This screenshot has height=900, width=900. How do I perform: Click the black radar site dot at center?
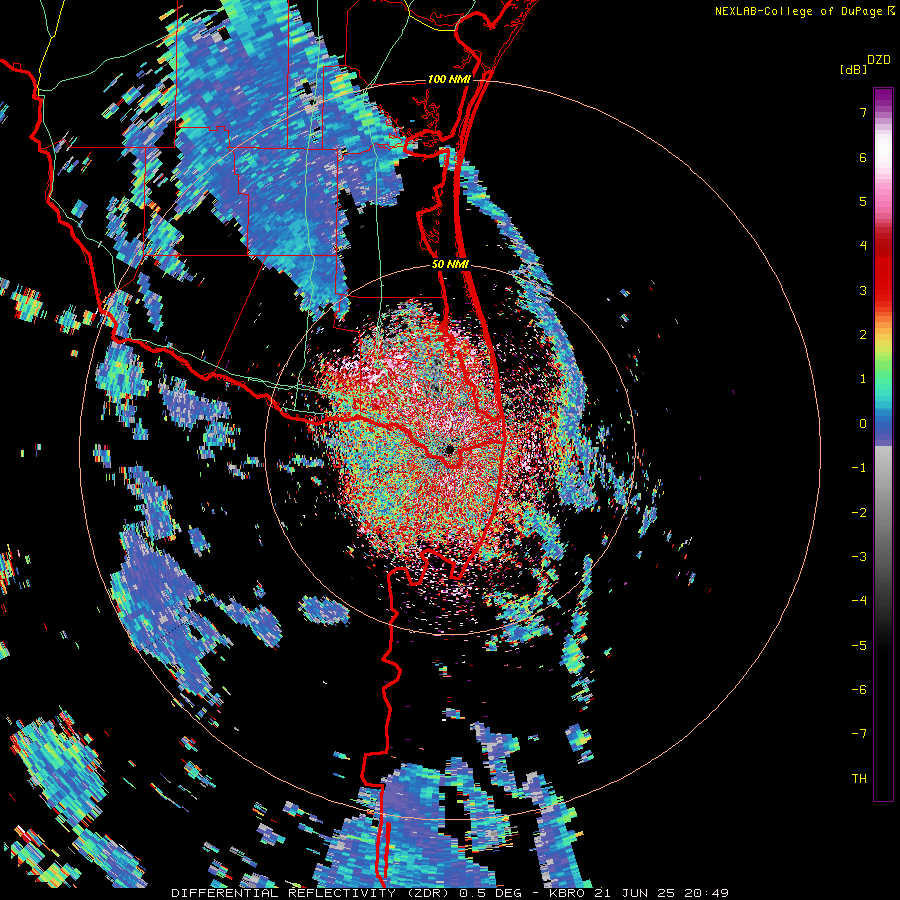click(450, 449)
